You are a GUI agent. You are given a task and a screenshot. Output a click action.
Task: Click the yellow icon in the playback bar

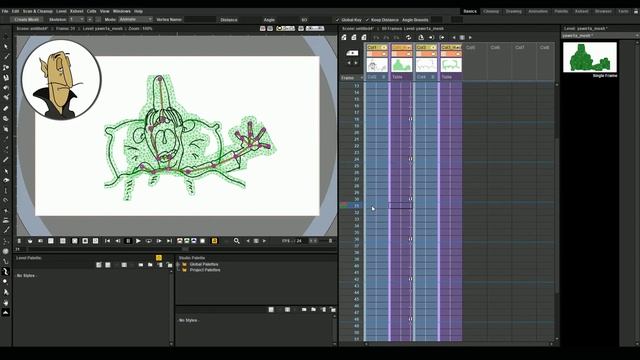tap(214, 241)
